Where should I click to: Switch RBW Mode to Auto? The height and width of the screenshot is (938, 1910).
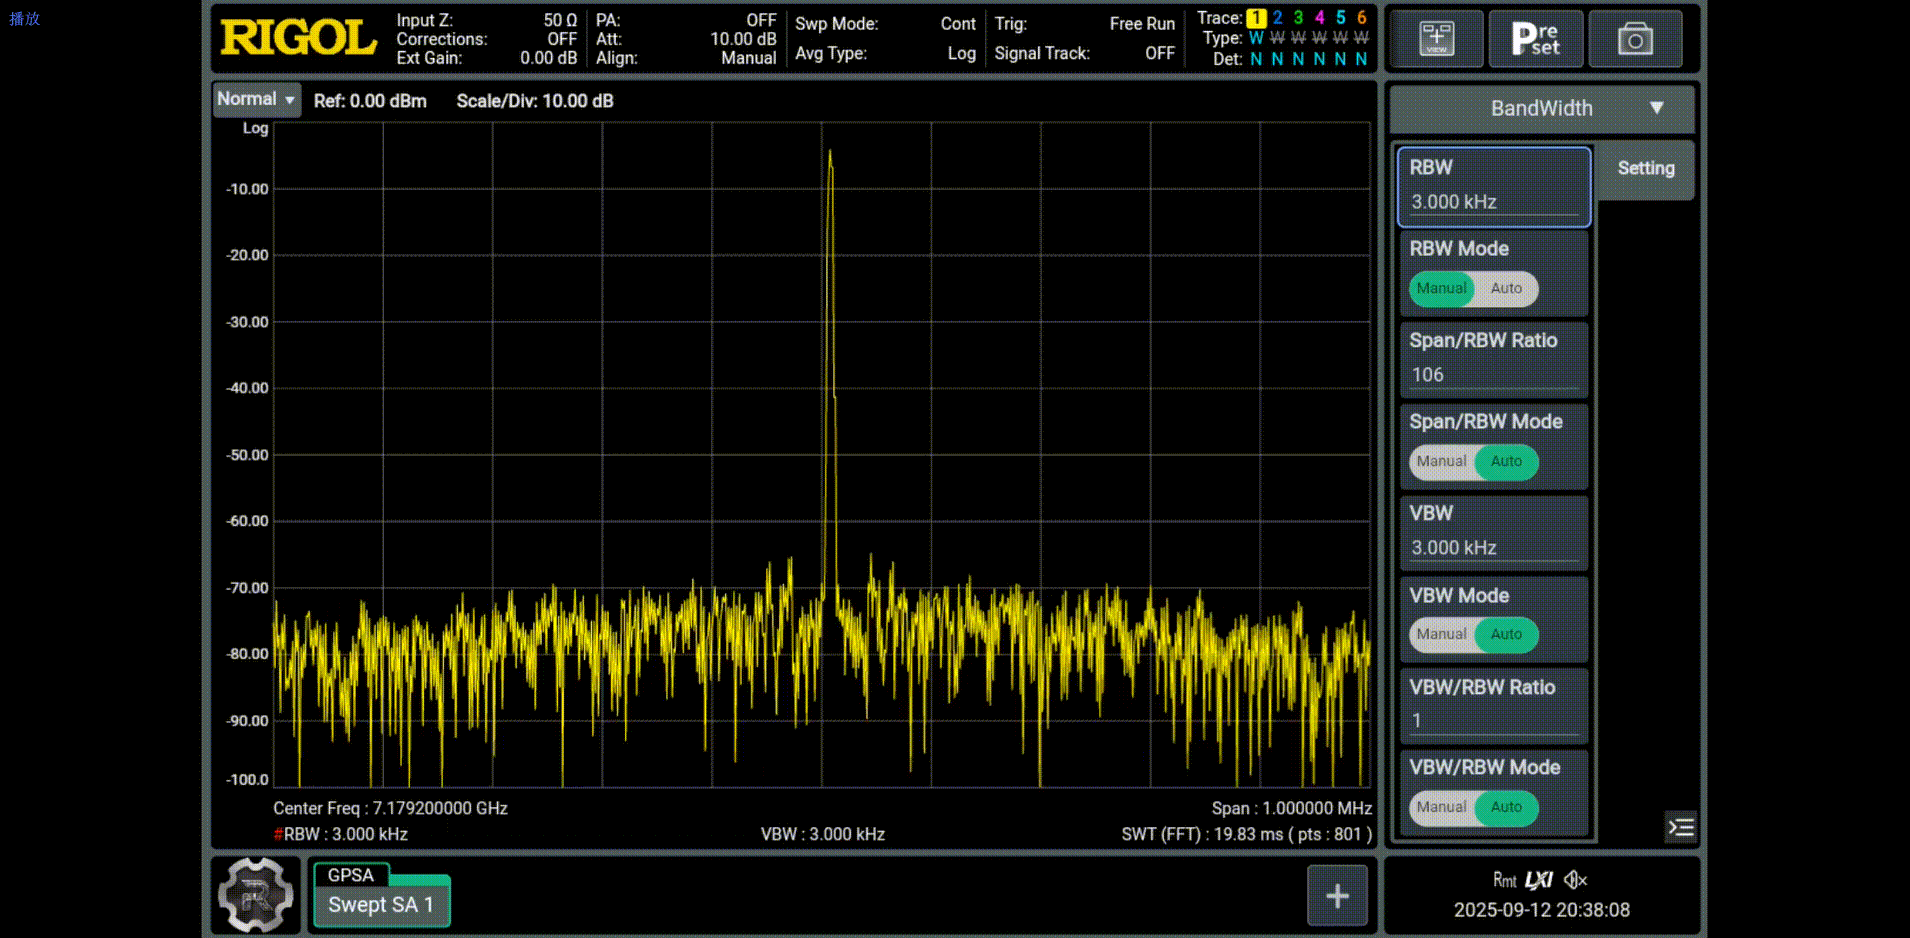(1506, 289)
